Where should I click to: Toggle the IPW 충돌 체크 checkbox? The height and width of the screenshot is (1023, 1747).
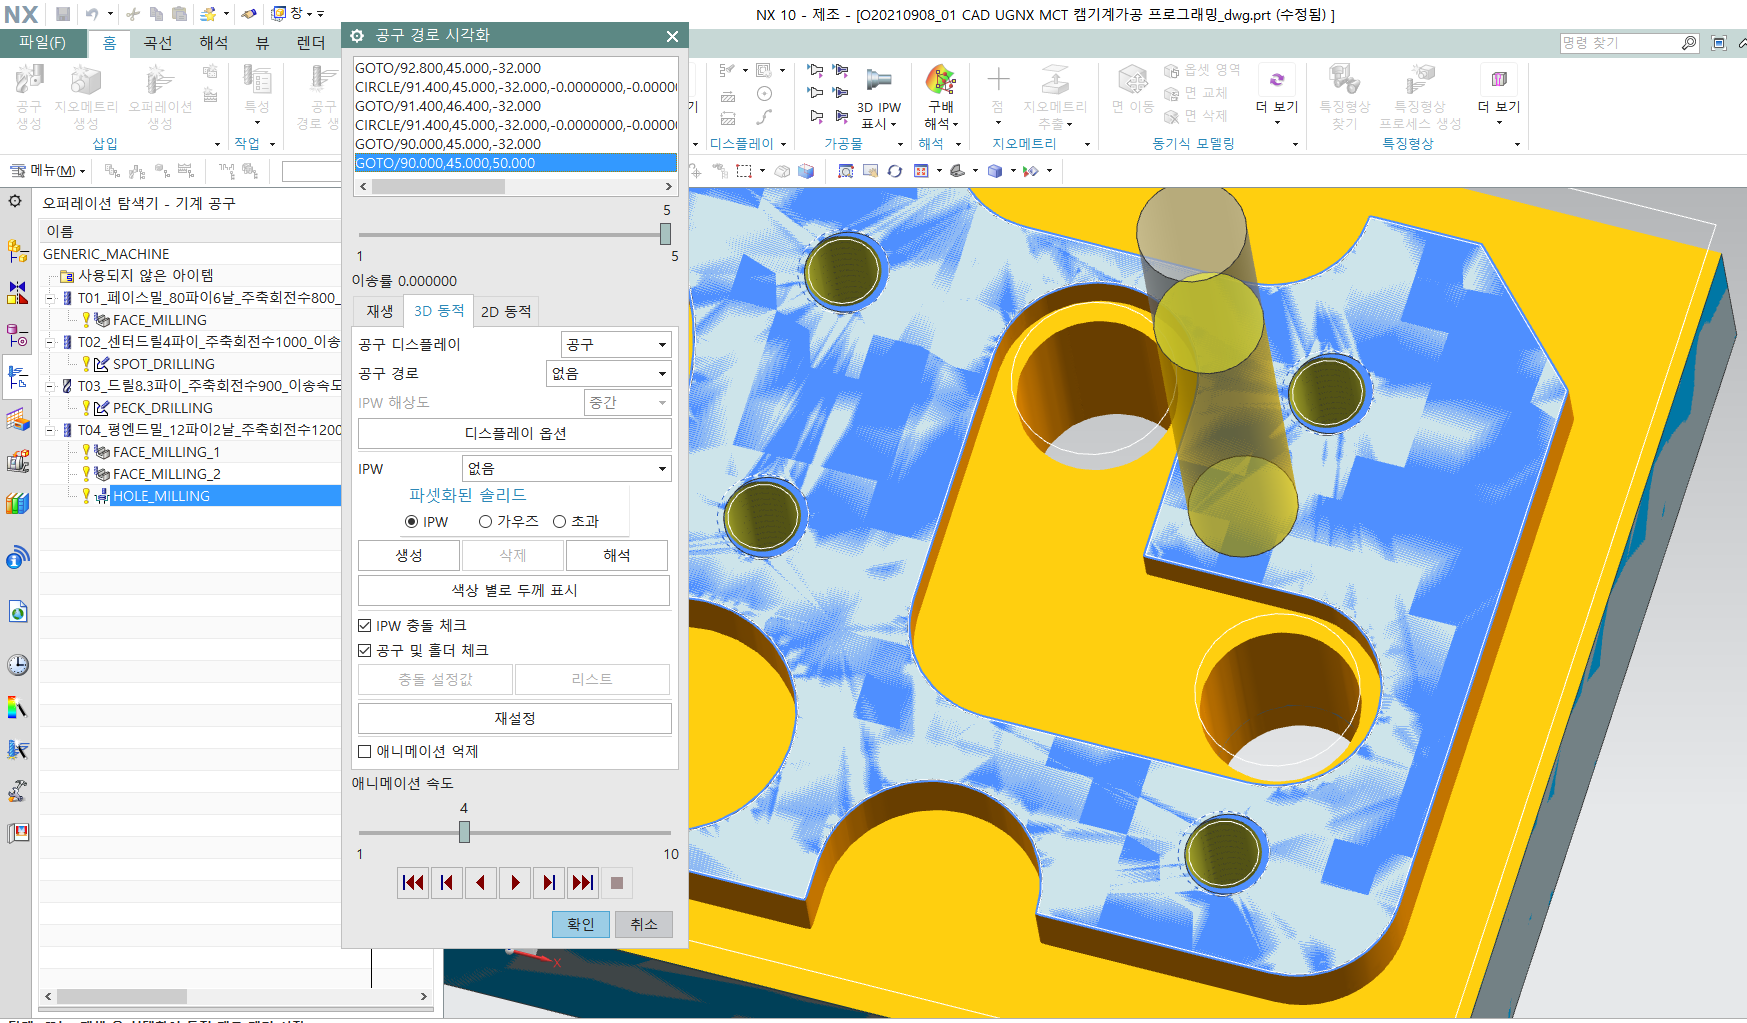coord(365,626)
